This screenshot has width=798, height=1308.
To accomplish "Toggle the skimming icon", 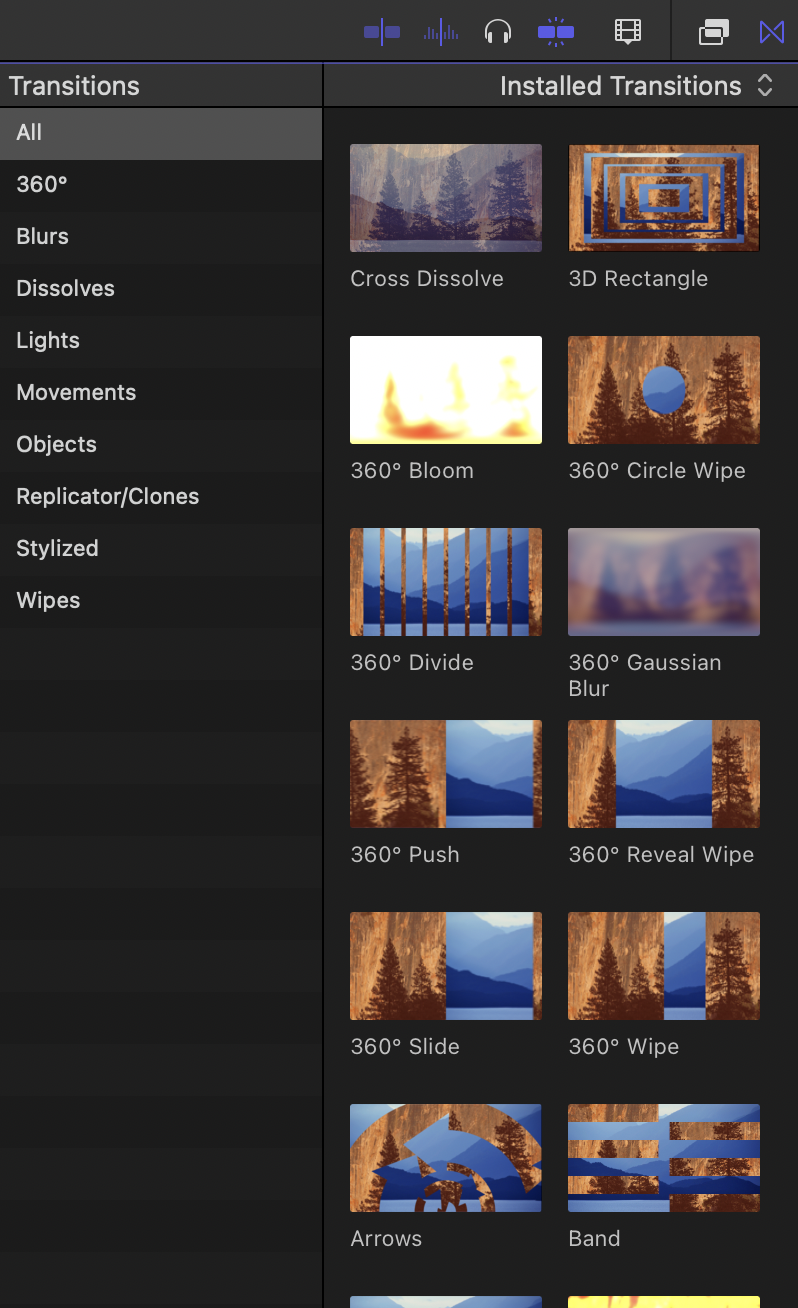I will pyautogui.click(x=382, y=32).
